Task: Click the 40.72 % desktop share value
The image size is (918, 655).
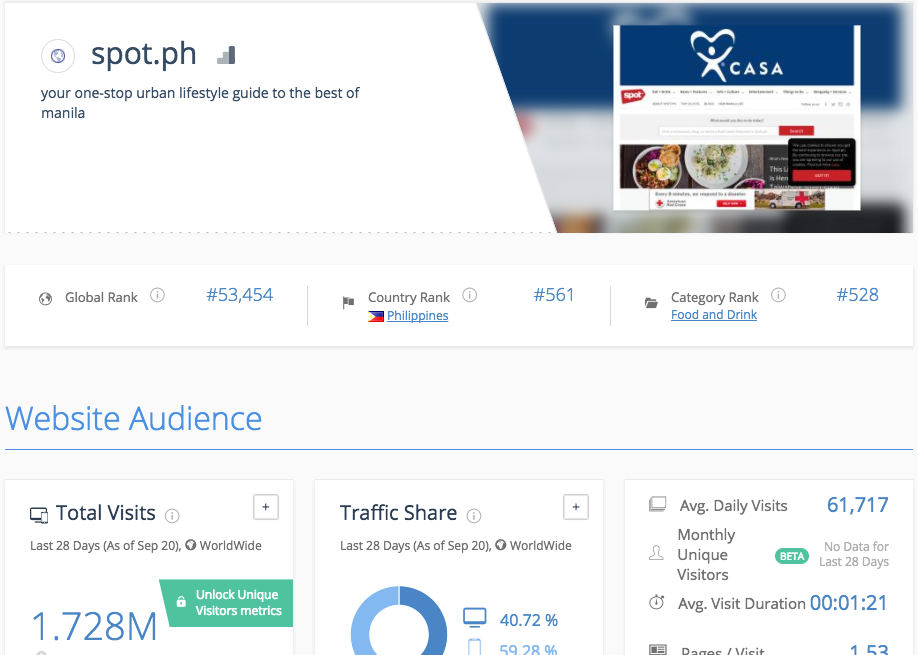Action: [529, 620]
